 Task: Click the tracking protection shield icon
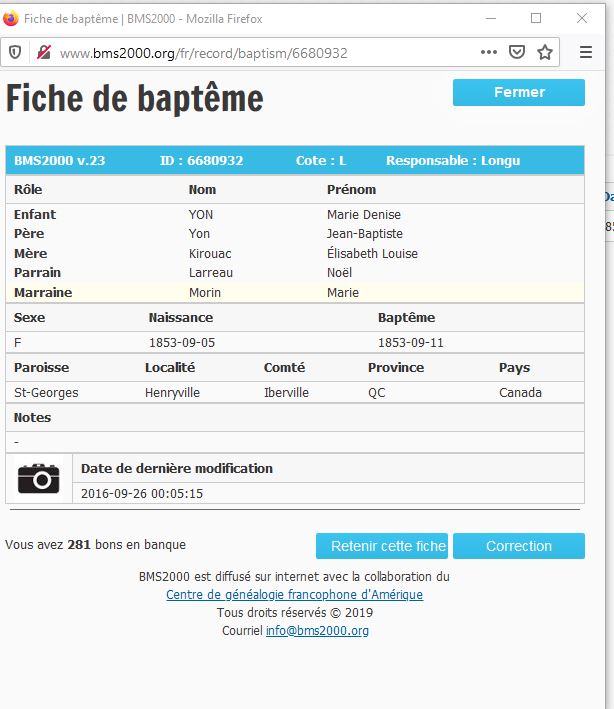coord(15,52)
